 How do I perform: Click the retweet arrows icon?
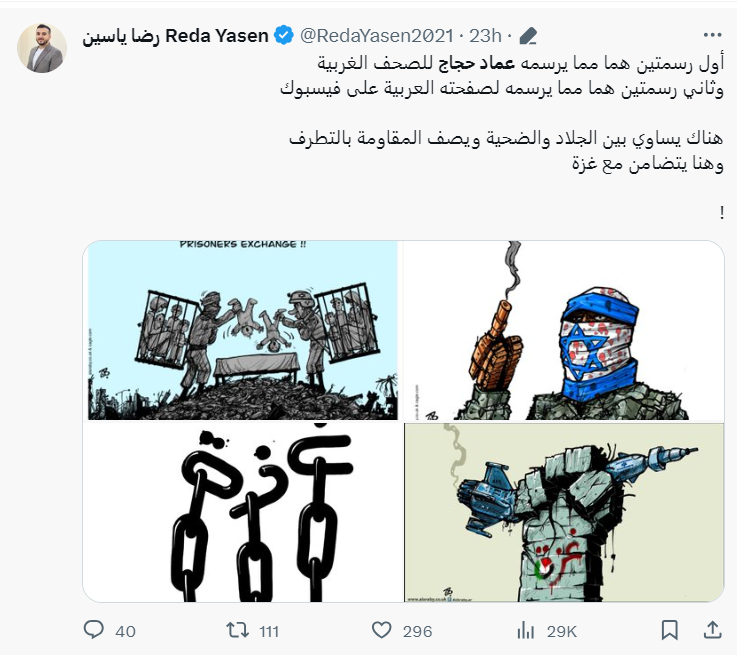pyautogui.click(x=237, y=630)
